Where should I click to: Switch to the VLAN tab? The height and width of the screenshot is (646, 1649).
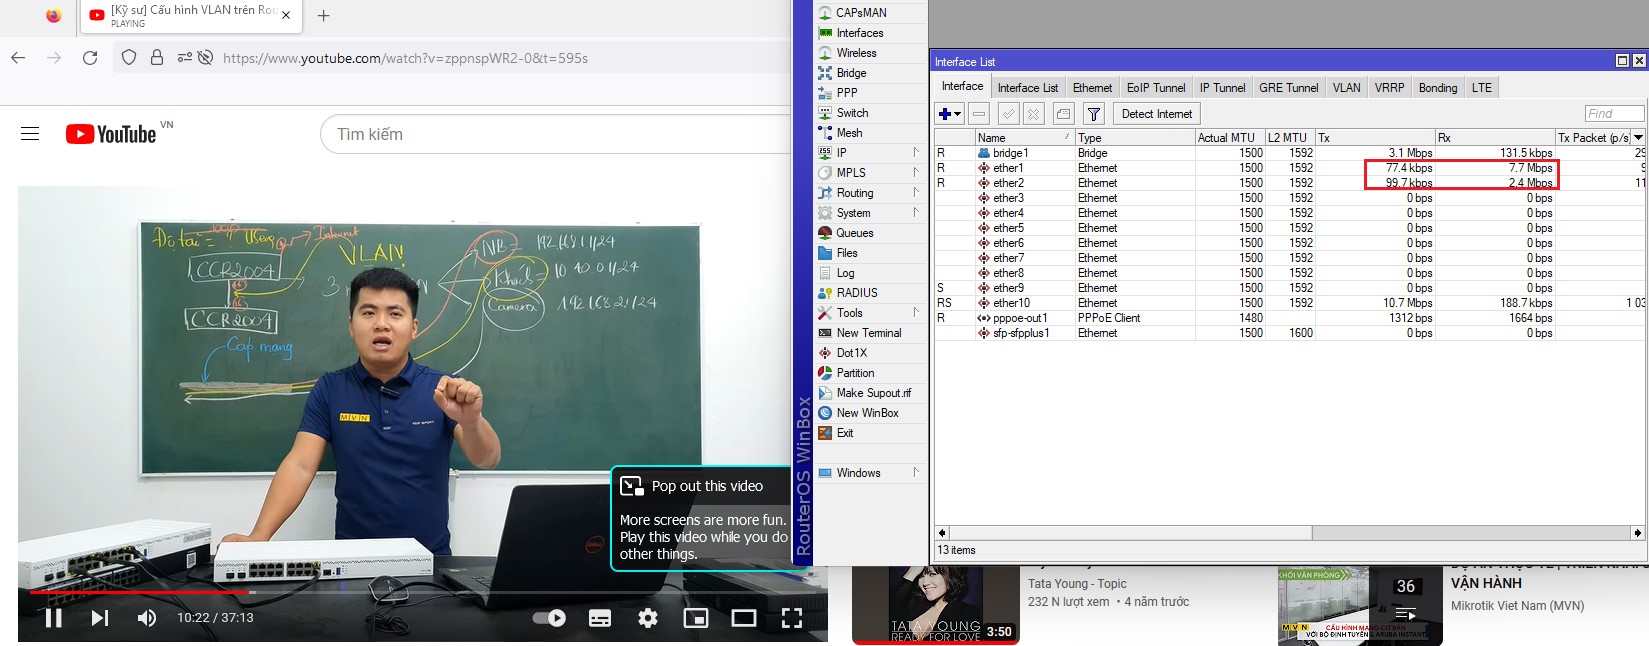(1347, 88)
